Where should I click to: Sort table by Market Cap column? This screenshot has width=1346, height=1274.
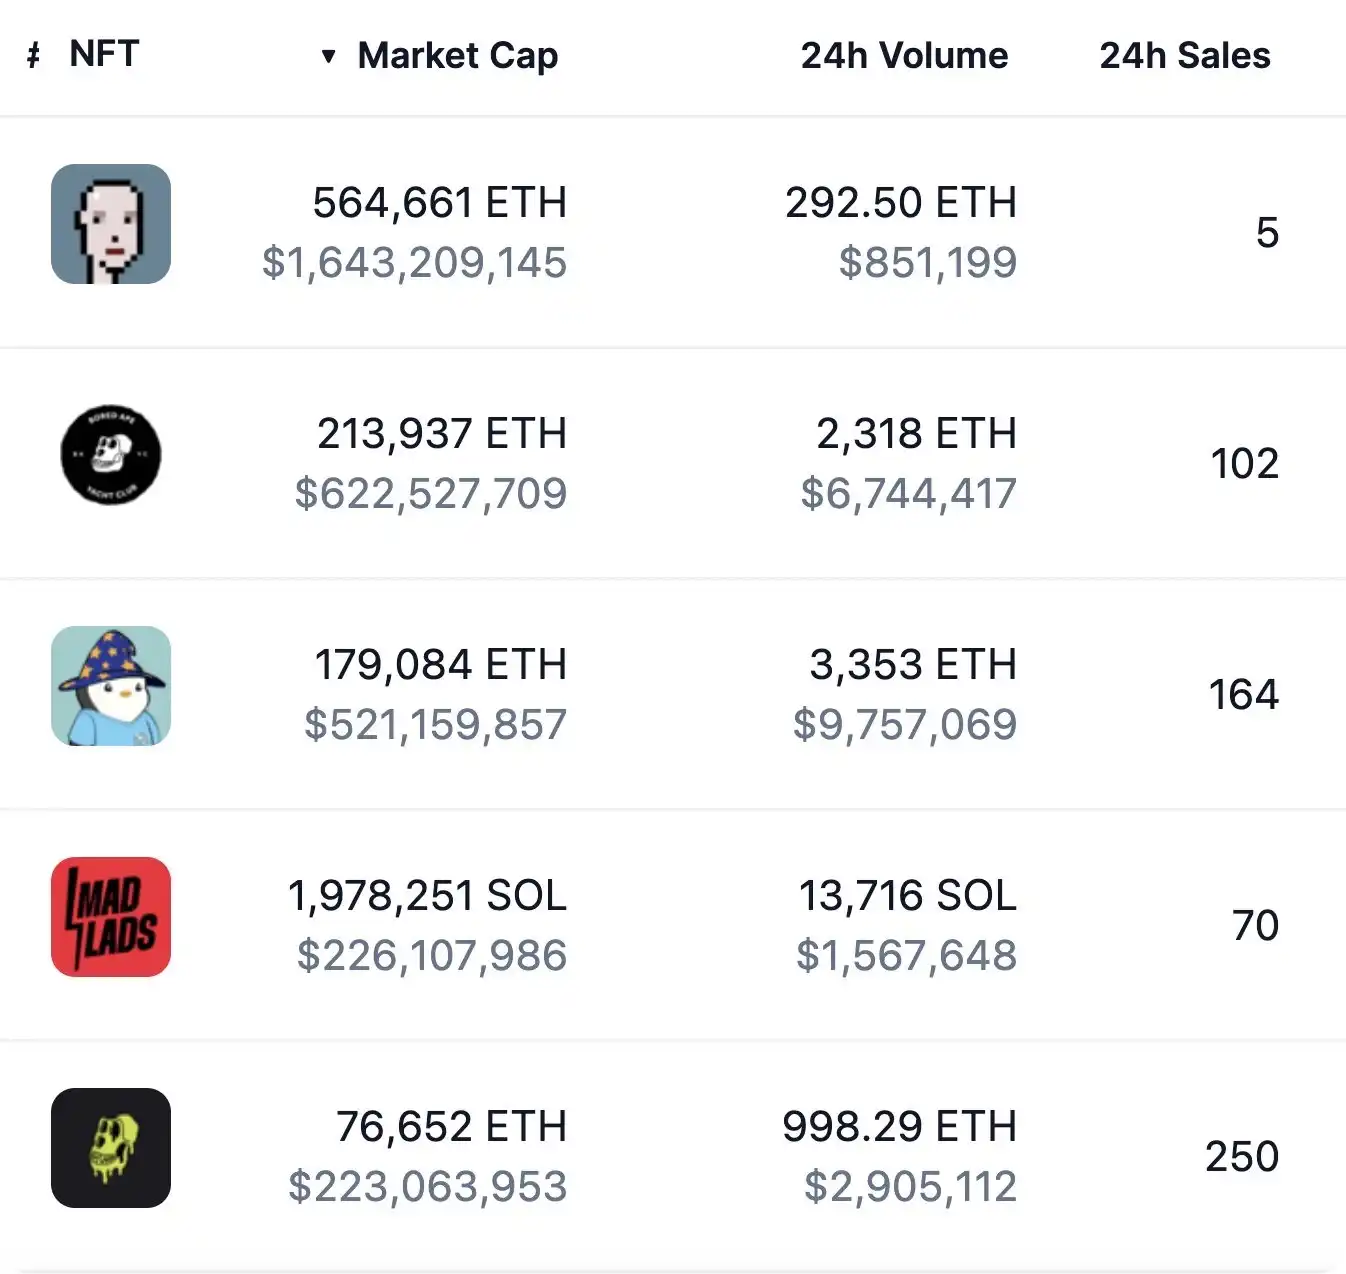click(x=458, y=56)
